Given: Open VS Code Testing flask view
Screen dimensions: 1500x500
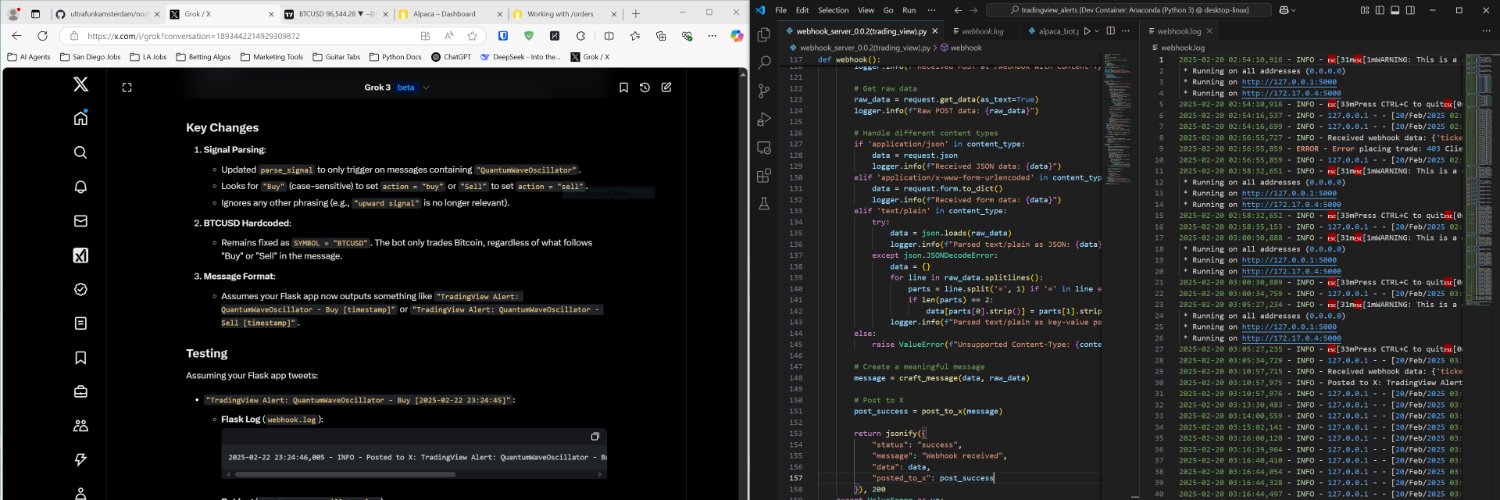Looking at the screenshot, I should [x=764, y=203].
